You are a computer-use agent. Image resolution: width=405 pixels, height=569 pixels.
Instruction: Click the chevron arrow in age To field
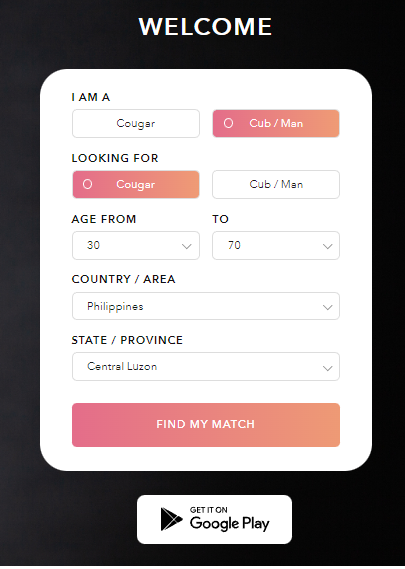click(x=327, y=246)
